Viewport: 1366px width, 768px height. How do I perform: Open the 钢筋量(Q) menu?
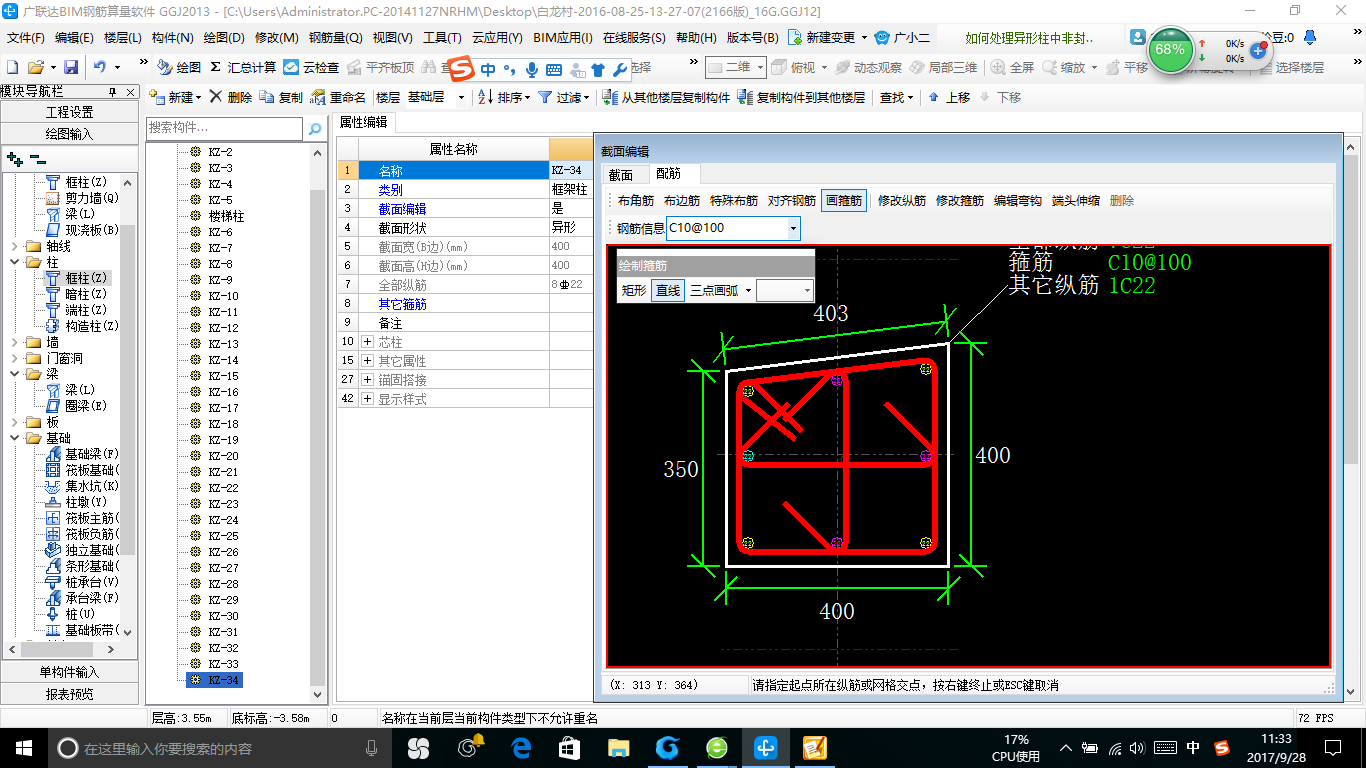(x=335, y=37)
